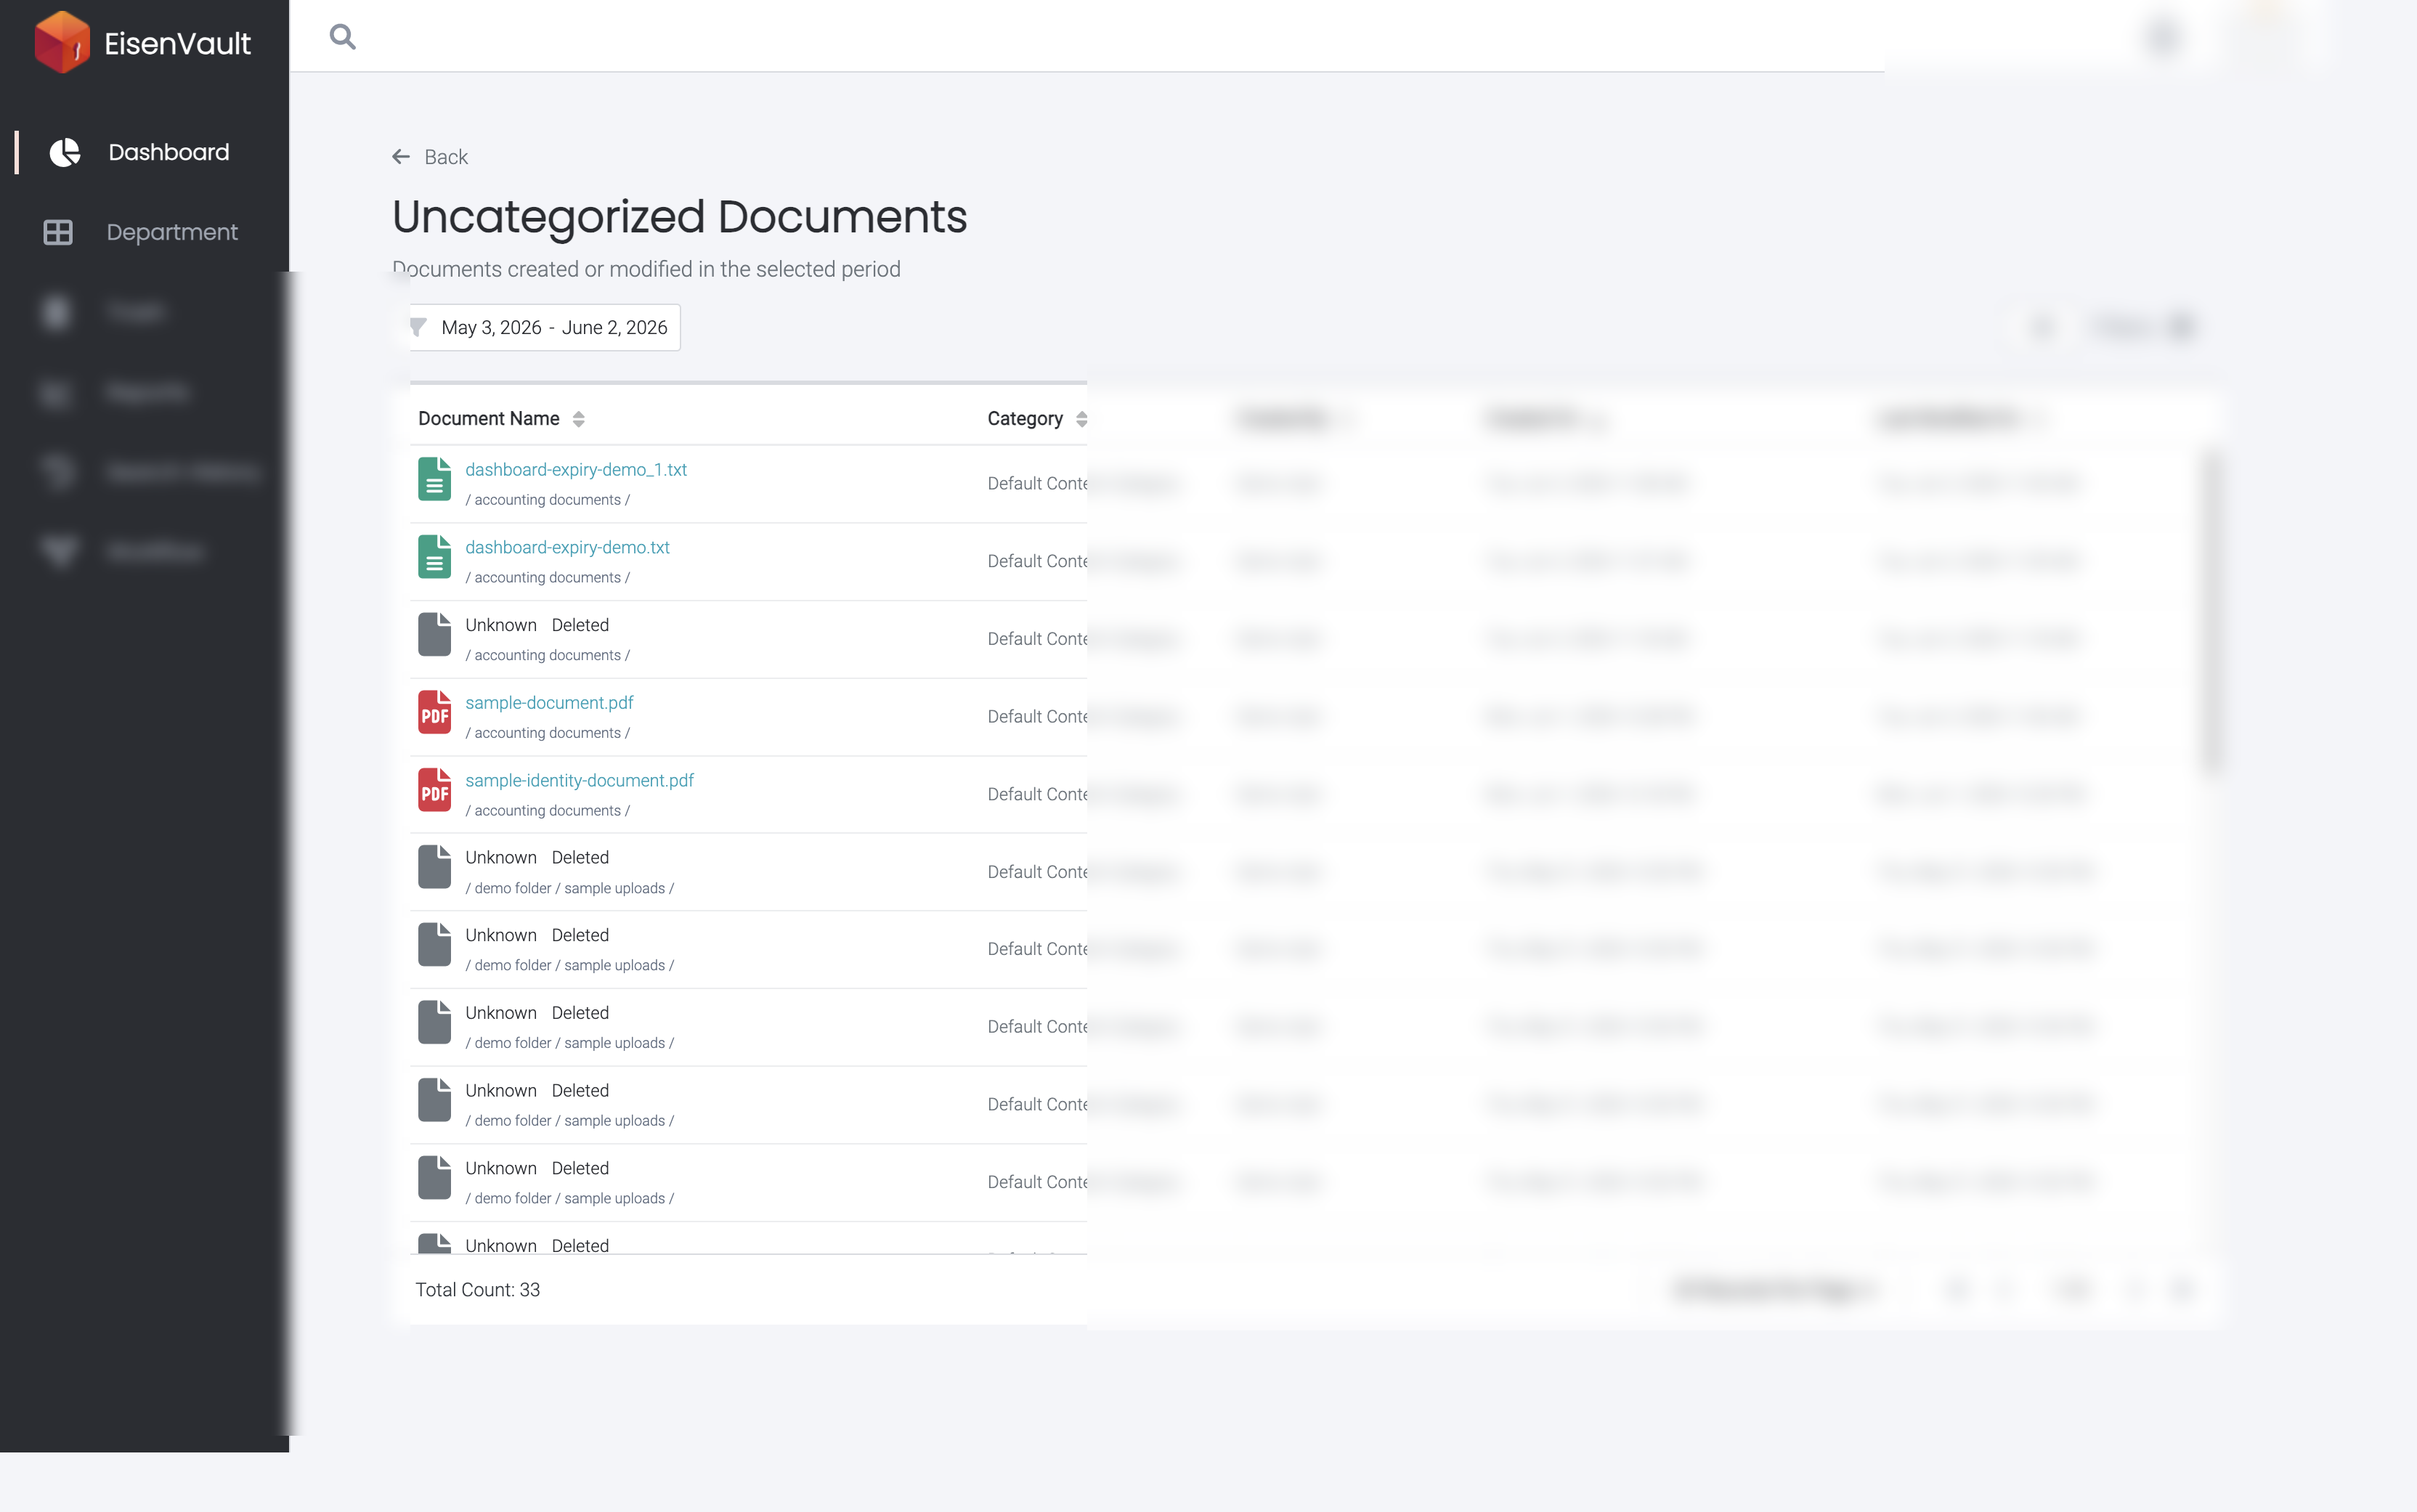Click grey file icon in accounting documents deleted row
2417x1512 pixels.
434,635
